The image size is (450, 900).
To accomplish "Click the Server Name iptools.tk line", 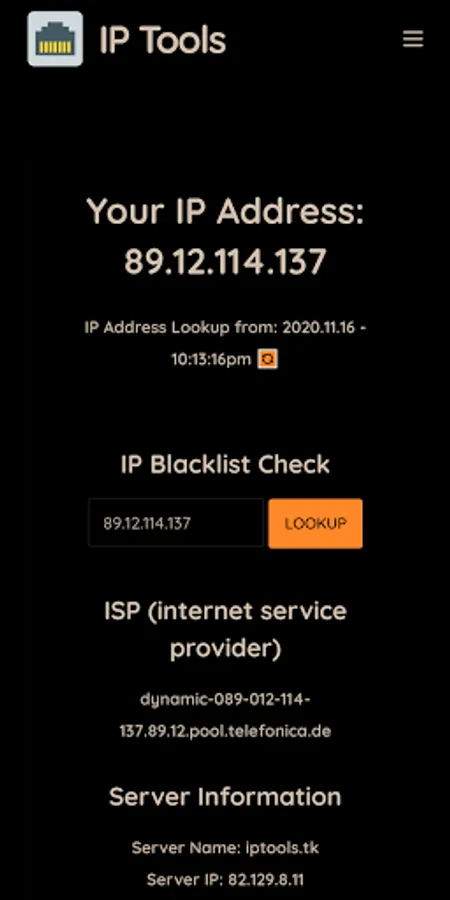I will tap(225, 848).
